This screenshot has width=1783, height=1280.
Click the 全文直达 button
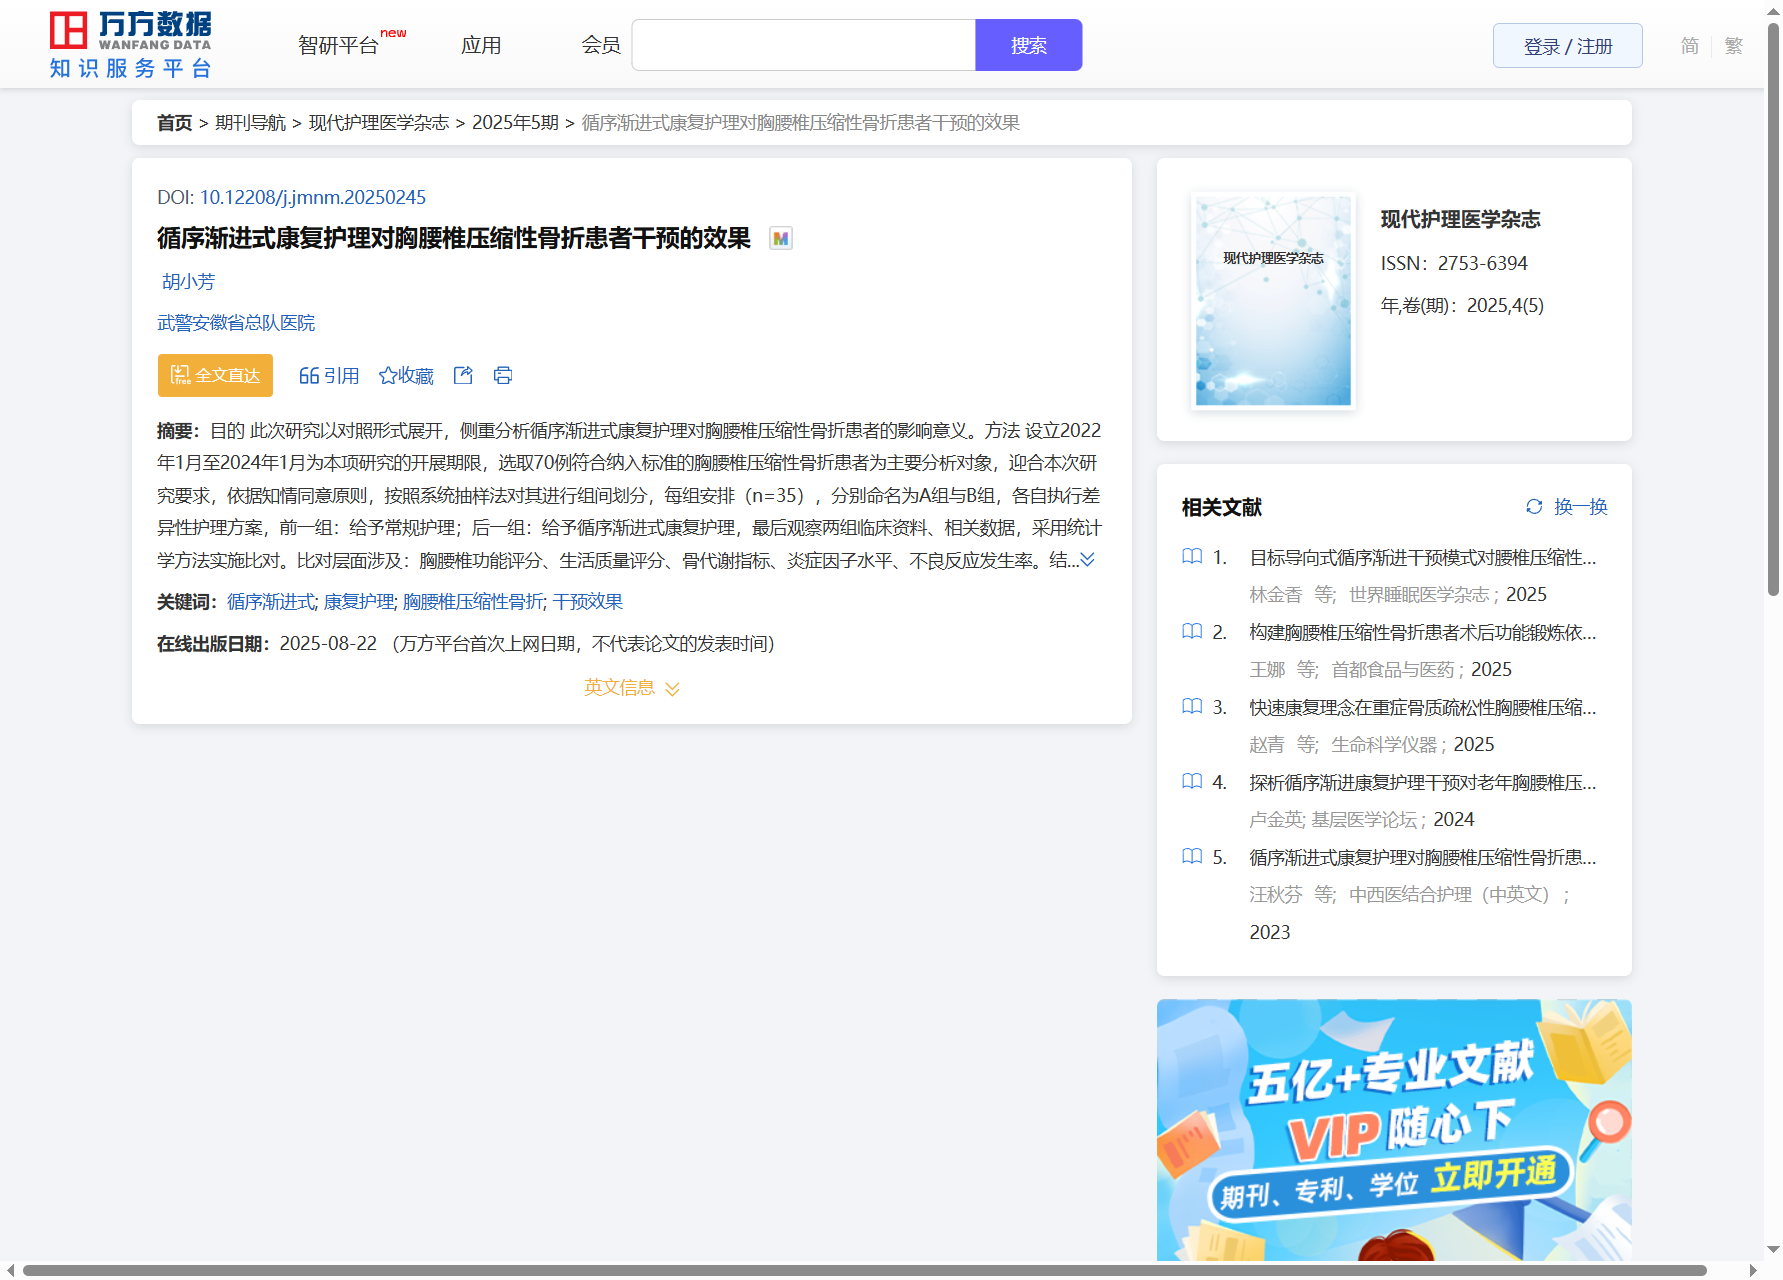(215, 375)
